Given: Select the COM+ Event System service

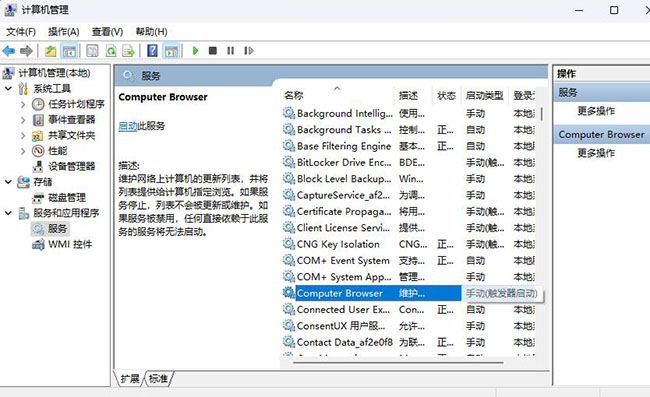Looking at the screenshot, I should point(408,261).
